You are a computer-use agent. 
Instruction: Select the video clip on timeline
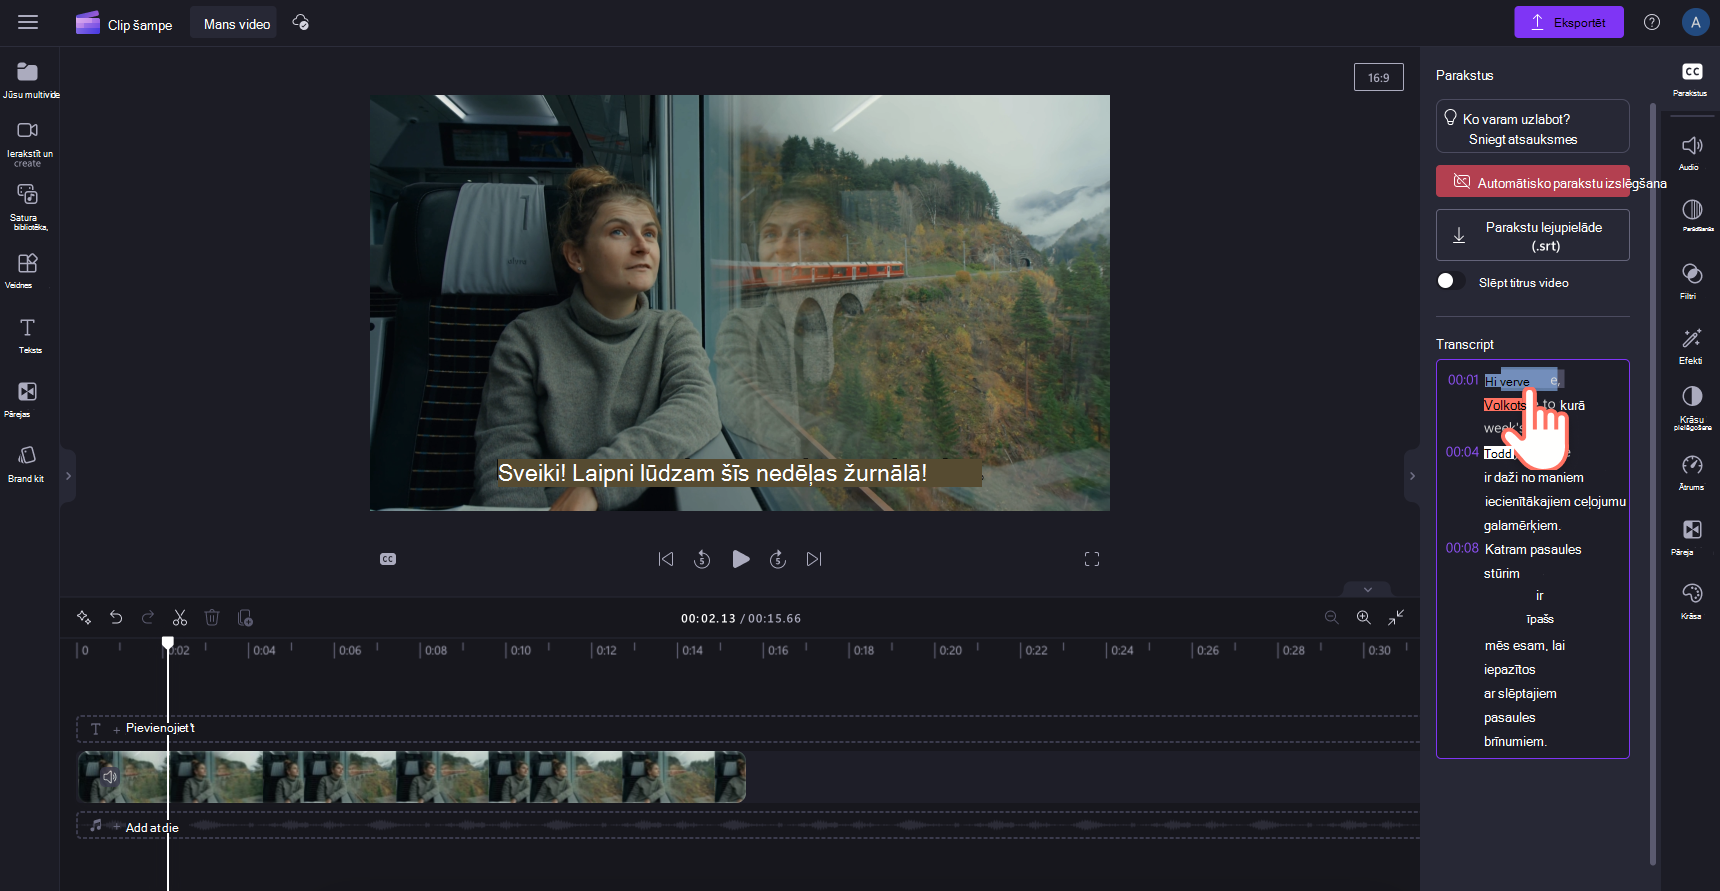pyautogui.click(x=412, y=777)
